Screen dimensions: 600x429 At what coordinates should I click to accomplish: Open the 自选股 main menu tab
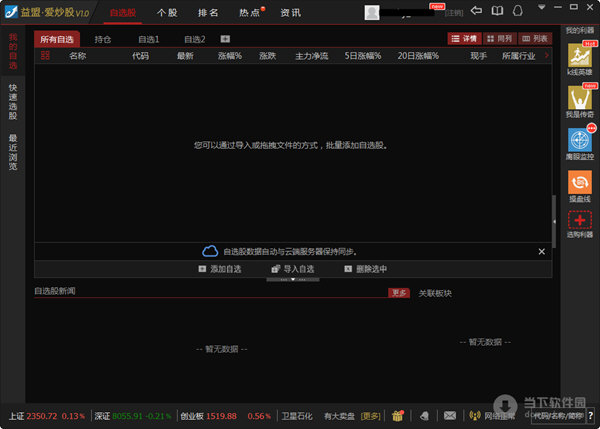[x=122, y=13]
